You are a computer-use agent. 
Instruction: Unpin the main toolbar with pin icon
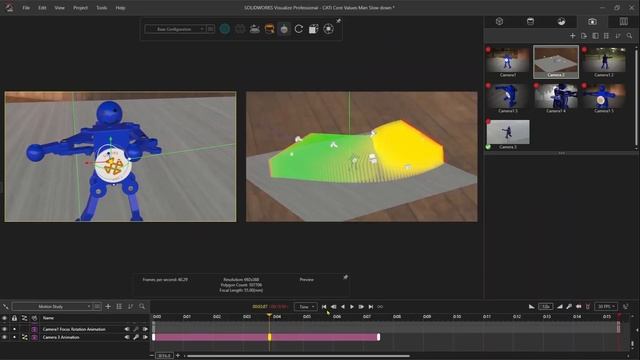(338, 21)
